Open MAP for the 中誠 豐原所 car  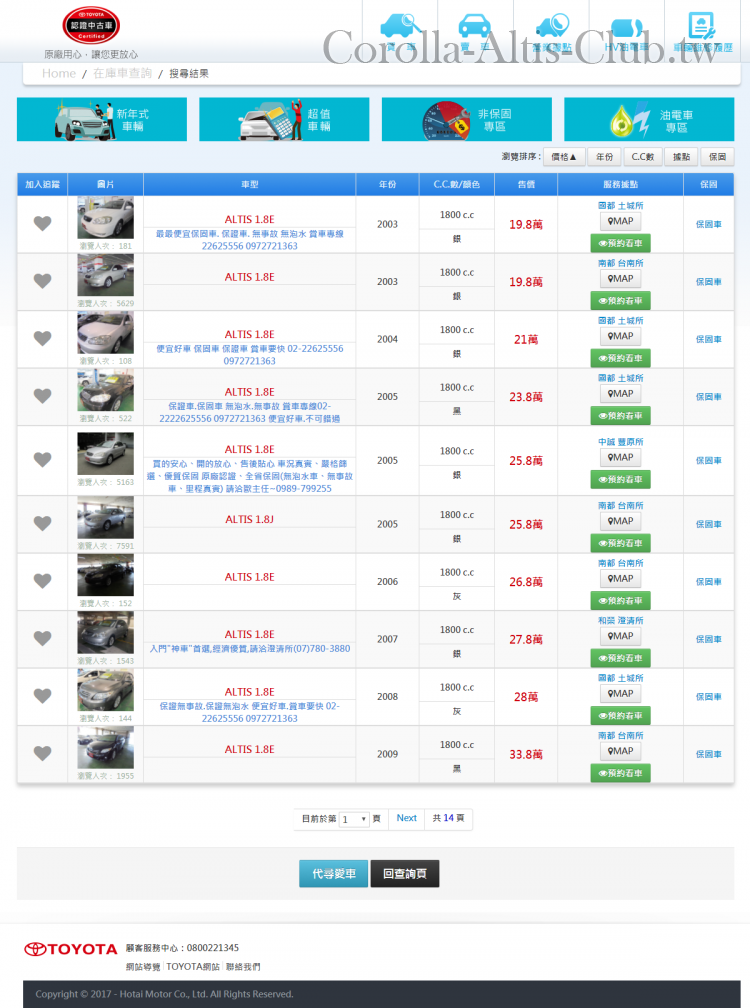tap(620, 458)
